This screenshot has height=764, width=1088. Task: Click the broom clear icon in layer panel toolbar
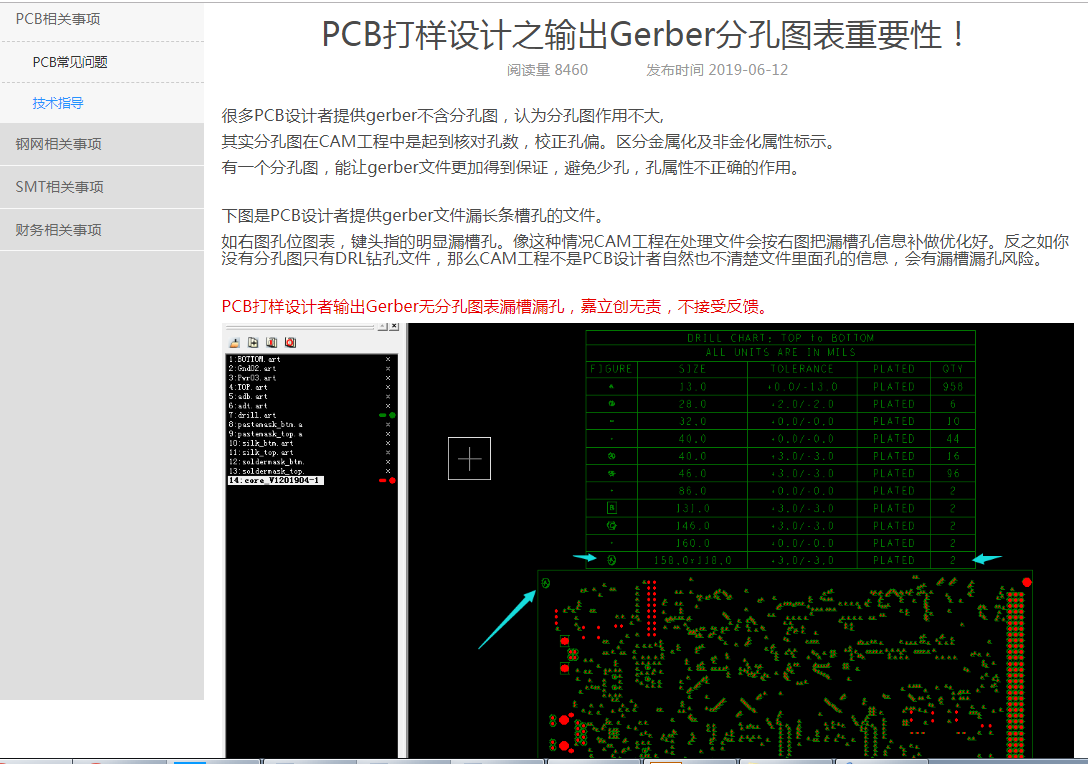(x=235, y=343)
